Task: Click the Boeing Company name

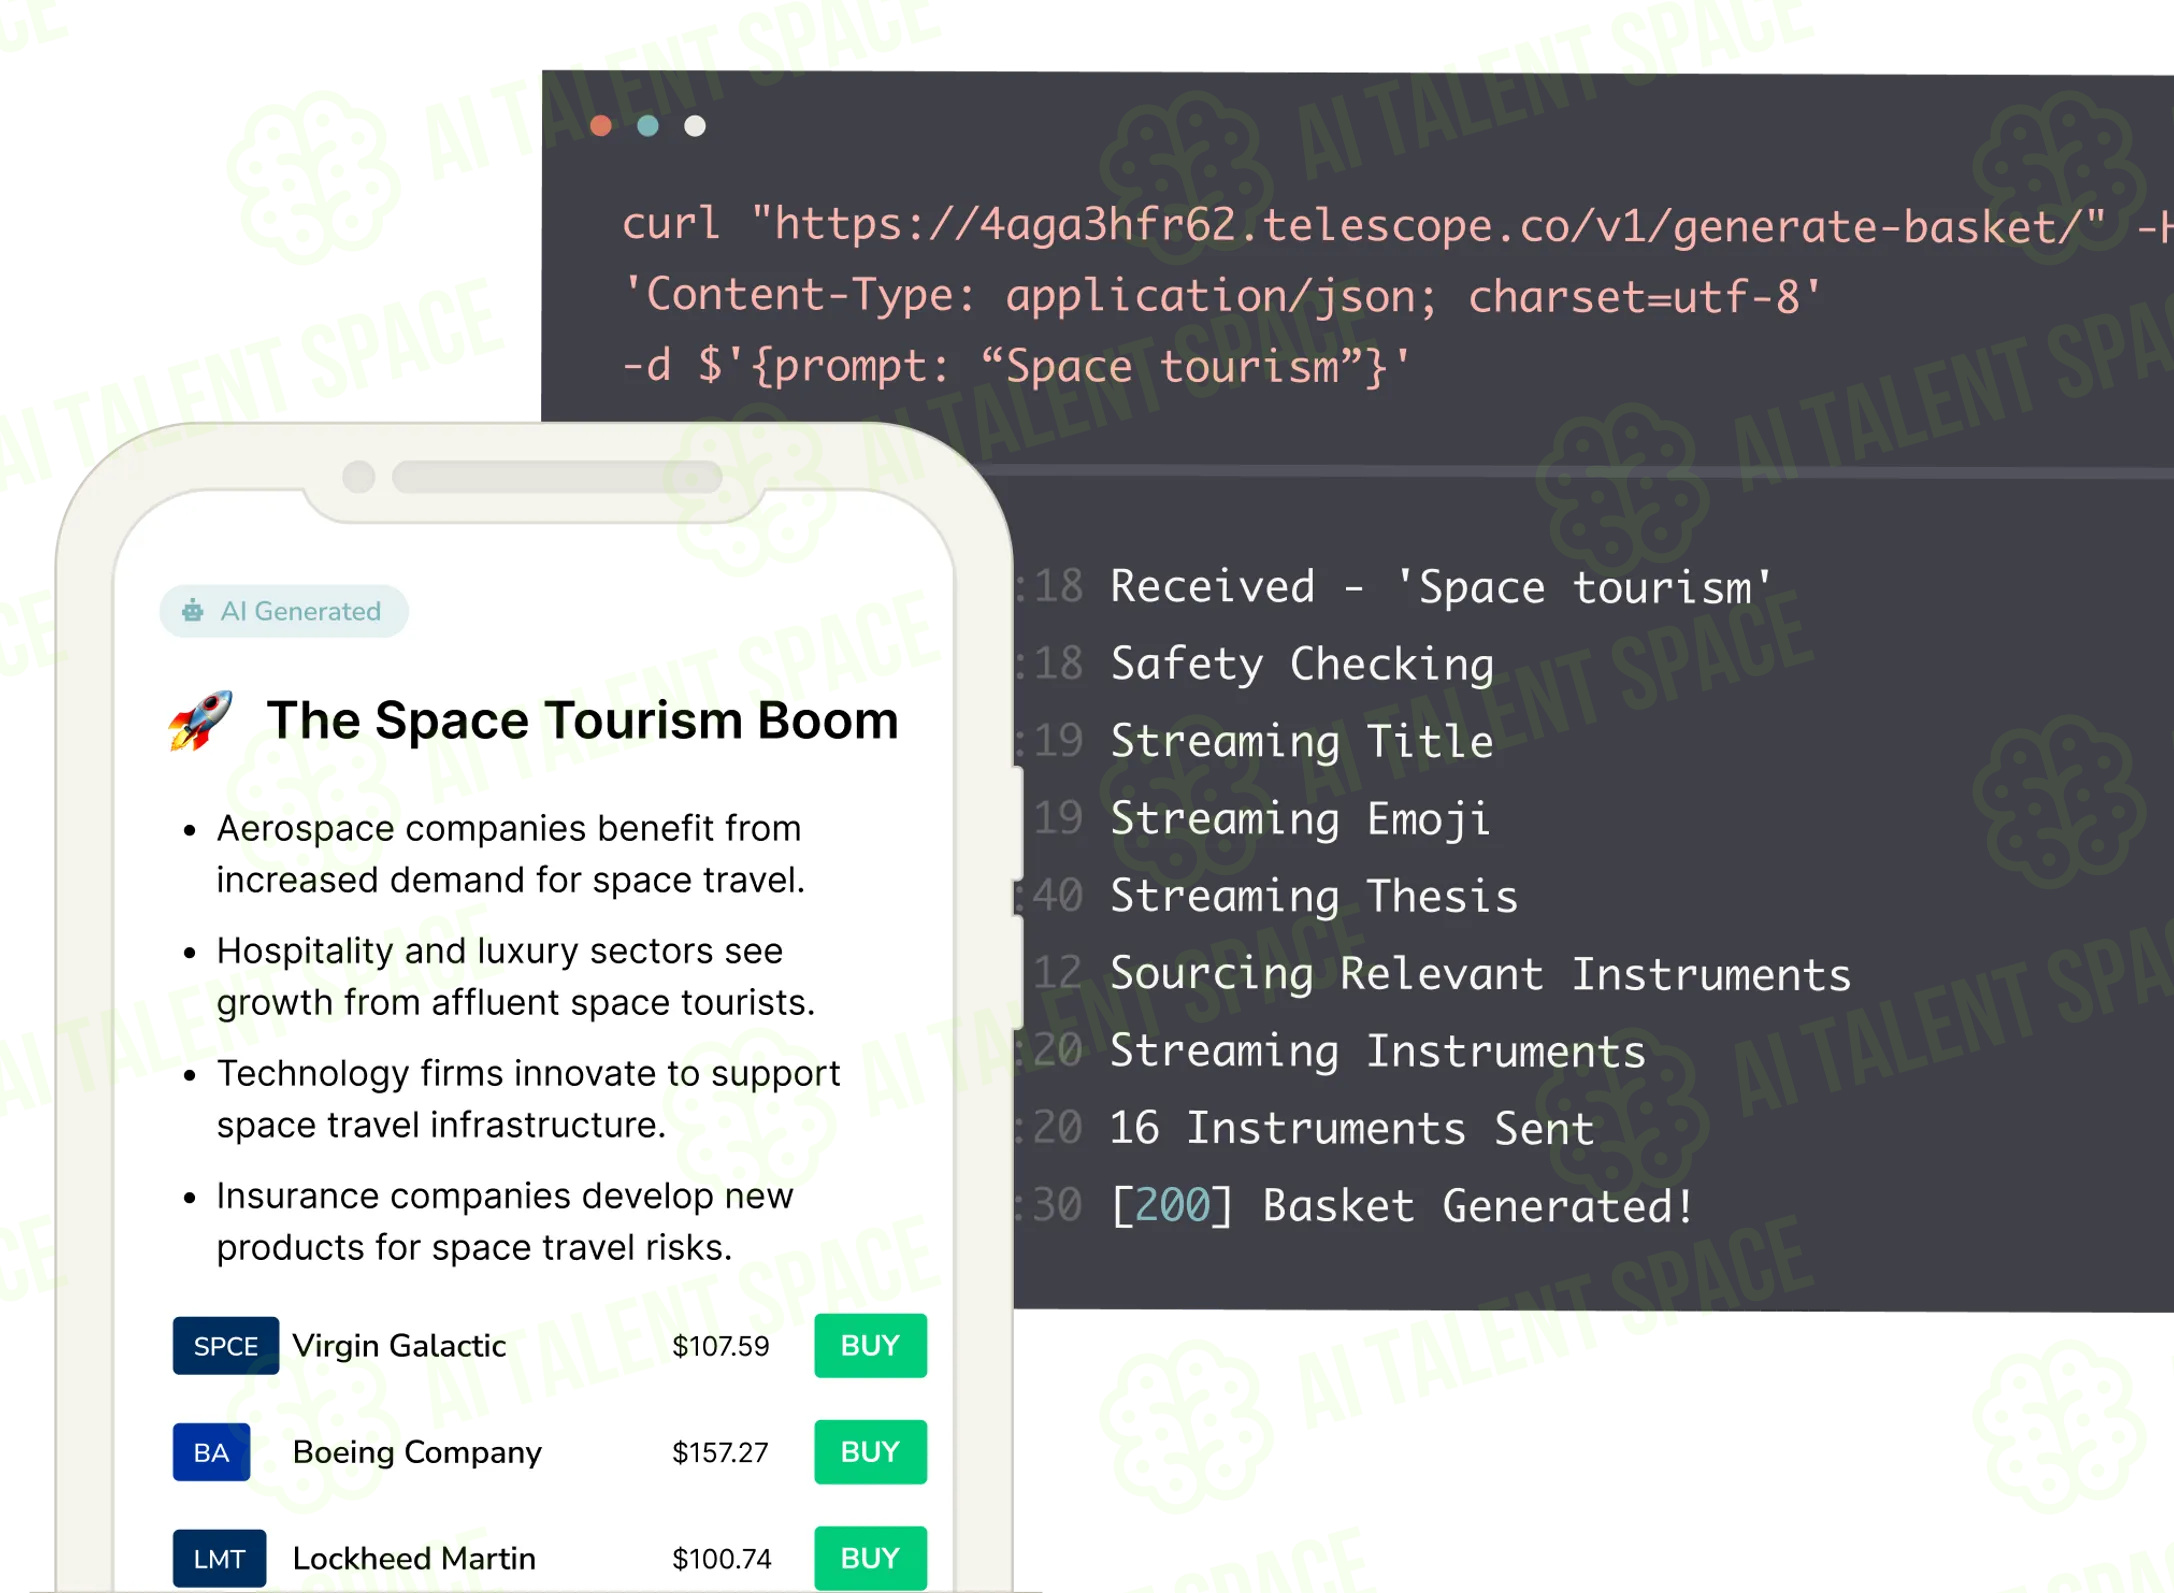Action: [417, 1452]
